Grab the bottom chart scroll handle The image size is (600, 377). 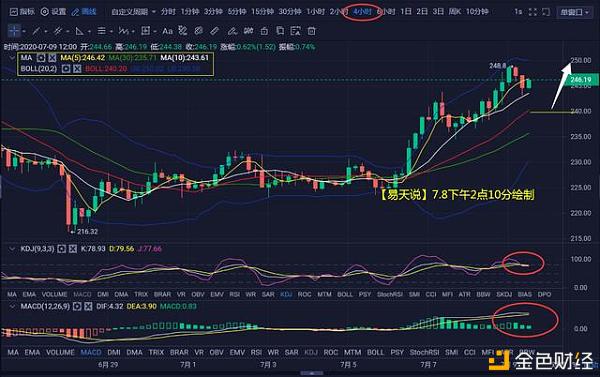(x=311, y=373)
